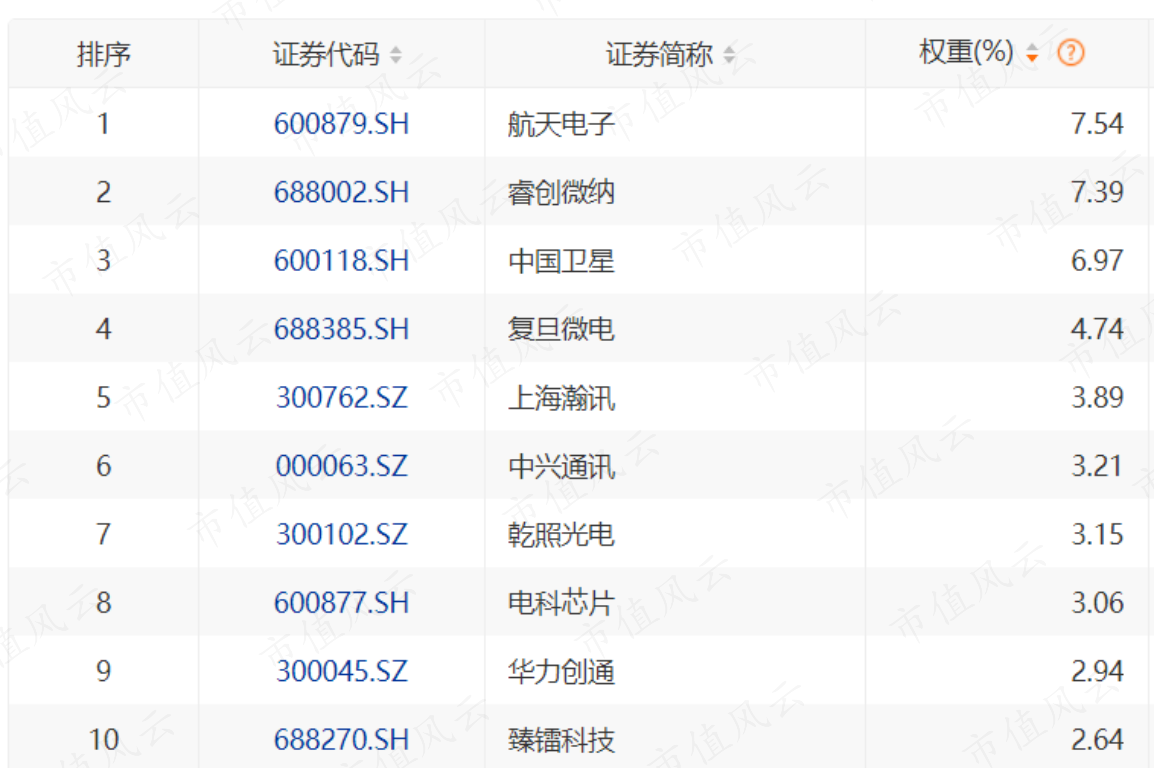This screenshot has height=768, width=1154.
Task: Click the weight value 7.39
Action: tap(1097, 192)
